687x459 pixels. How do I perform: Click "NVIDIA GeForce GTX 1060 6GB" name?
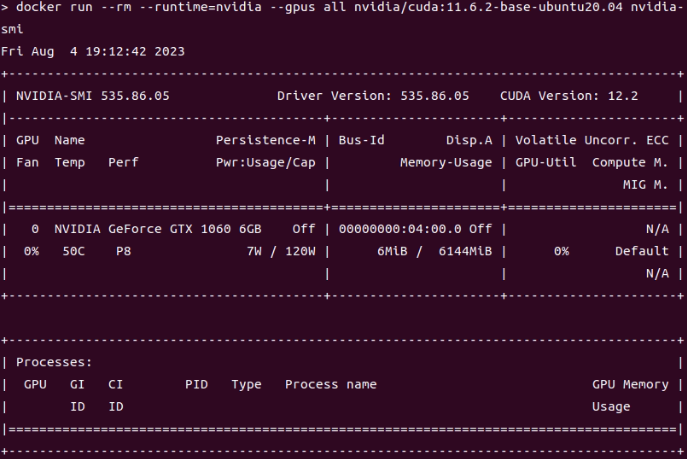pos(158,229)
